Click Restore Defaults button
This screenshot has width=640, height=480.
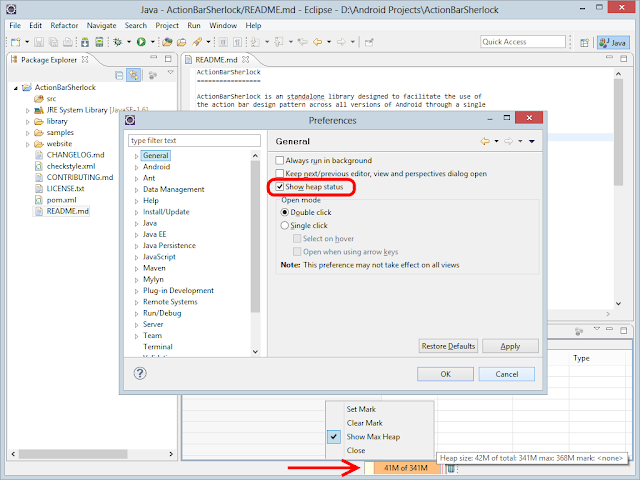(x=448, y=346)
